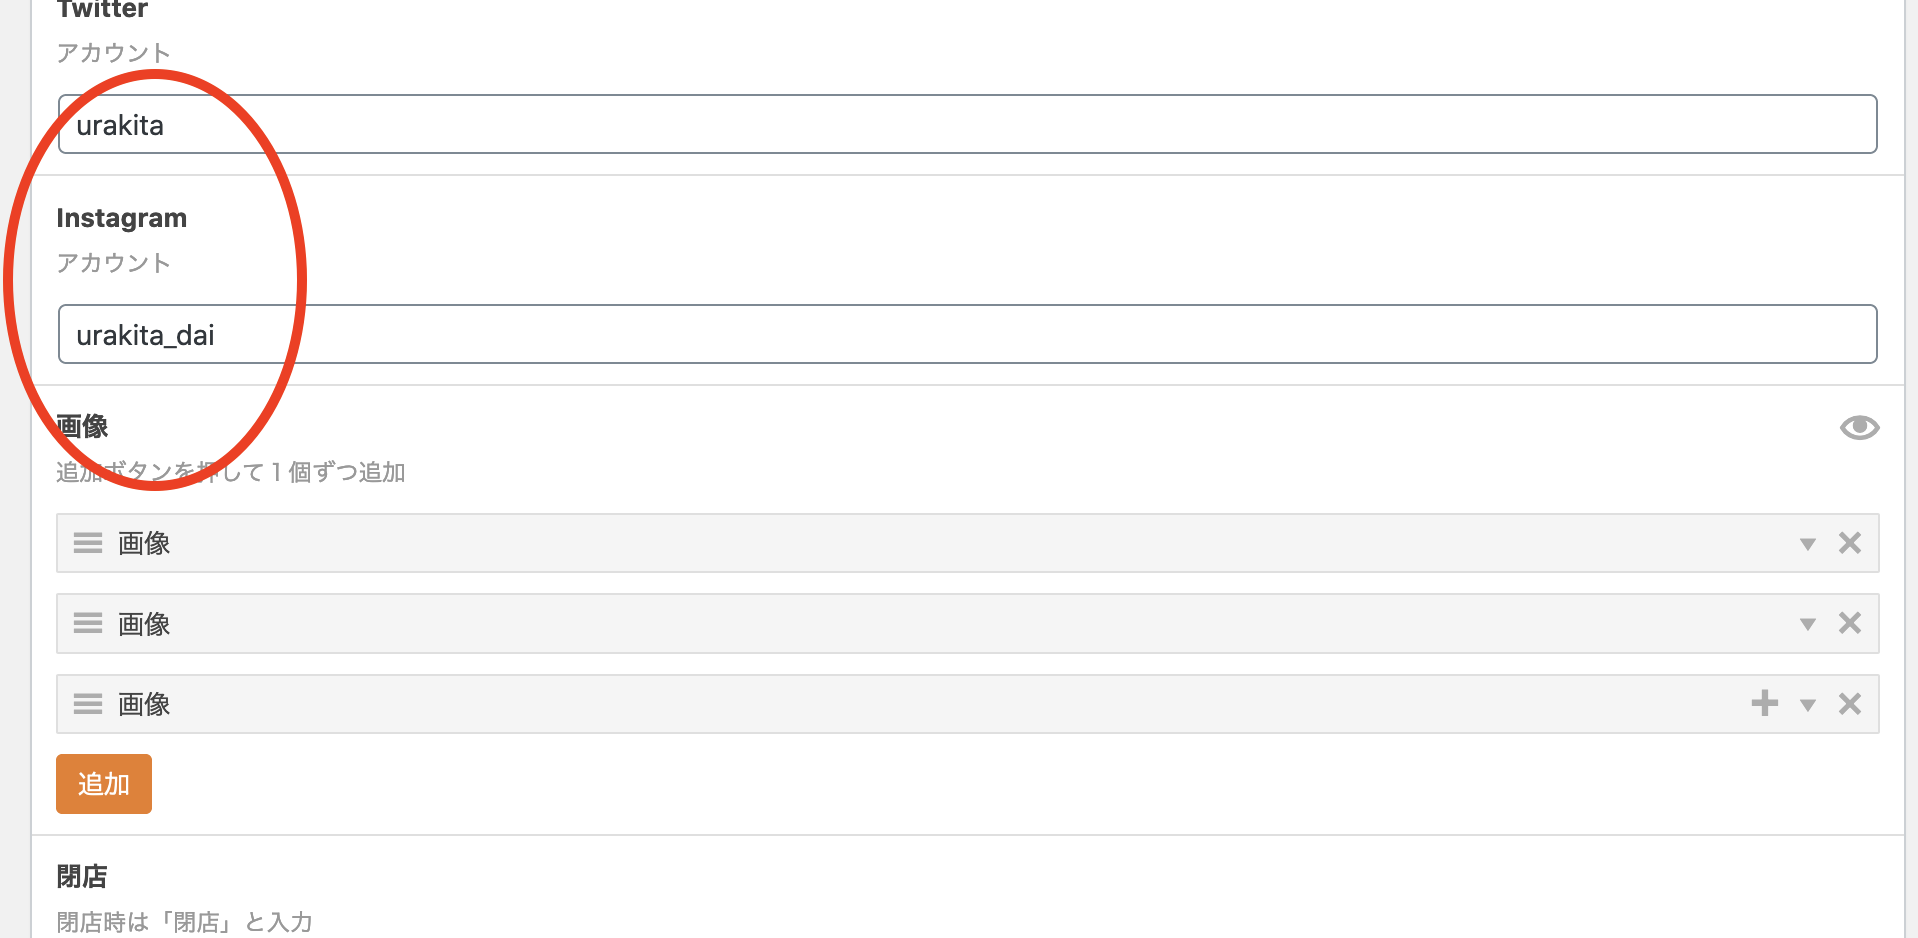Focus the Instagram field containing urakita_dai
The image size is (1918, 938).
pos(967,334)
